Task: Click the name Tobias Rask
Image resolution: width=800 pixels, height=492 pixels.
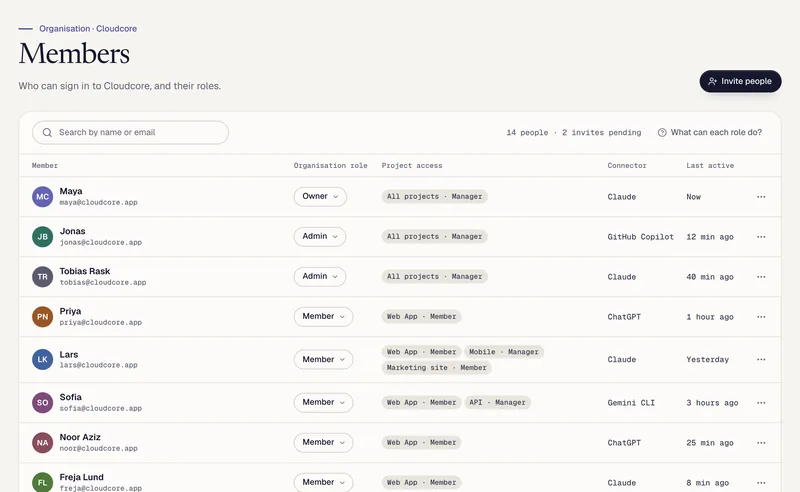Action: coord(85,271)
